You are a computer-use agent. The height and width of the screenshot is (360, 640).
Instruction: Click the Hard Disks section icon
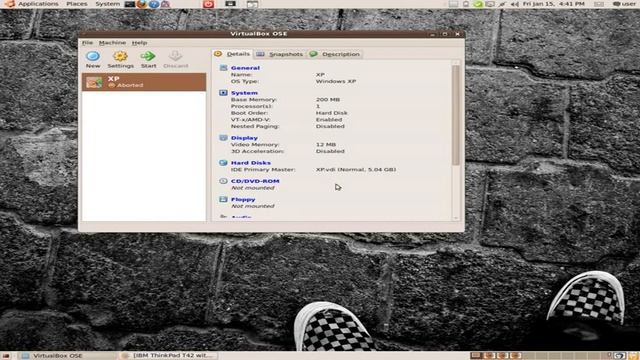click(x=223, y=162)
